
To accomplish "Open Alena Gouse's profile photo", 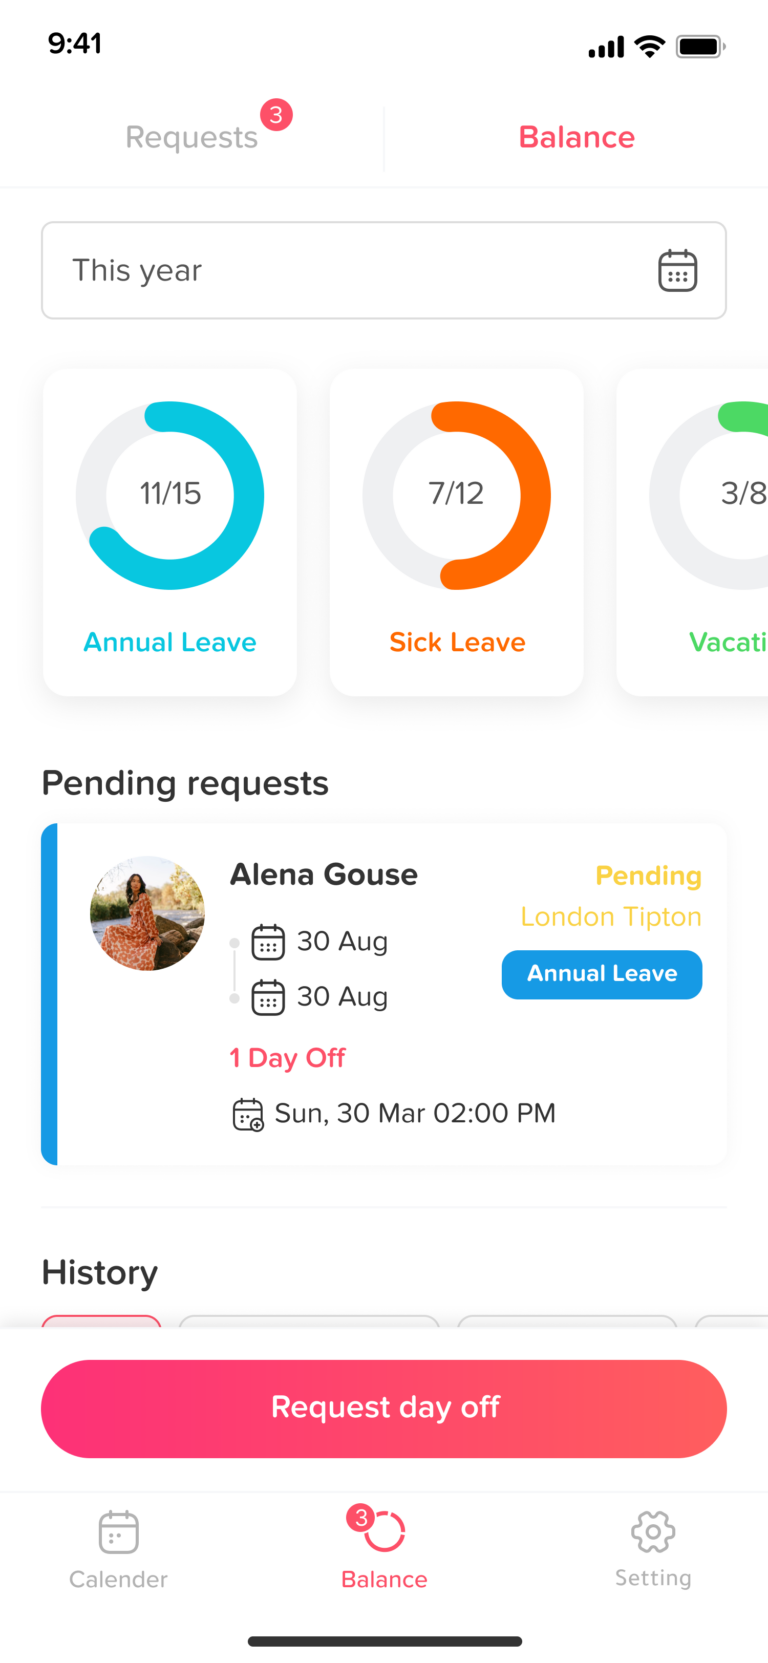I will point(147,913).
